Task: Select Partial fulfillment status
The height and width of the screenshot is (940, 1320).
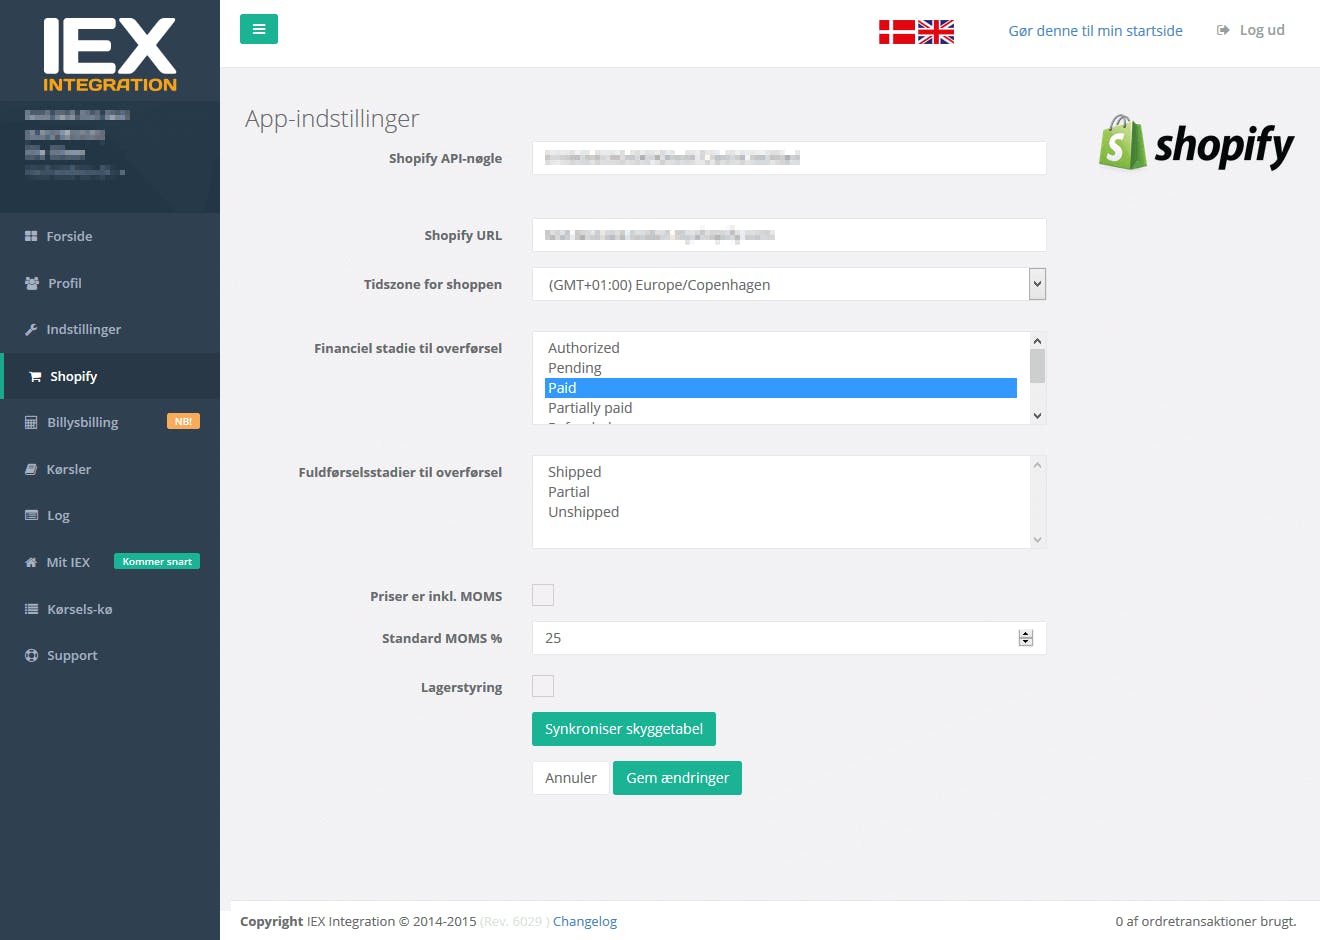Action: tap(781, 492)
